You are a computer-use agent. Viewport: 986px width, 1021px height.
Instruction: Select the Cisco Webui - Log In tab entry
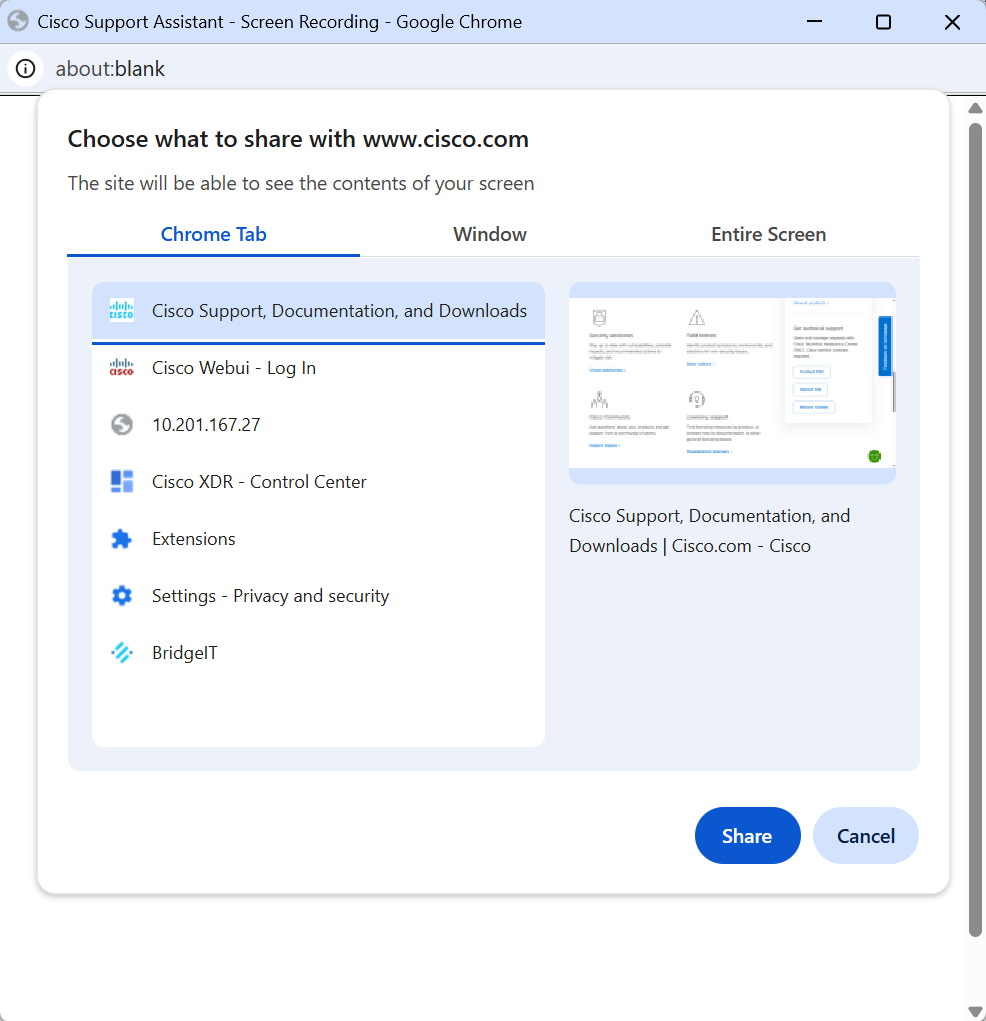point(318,368)
